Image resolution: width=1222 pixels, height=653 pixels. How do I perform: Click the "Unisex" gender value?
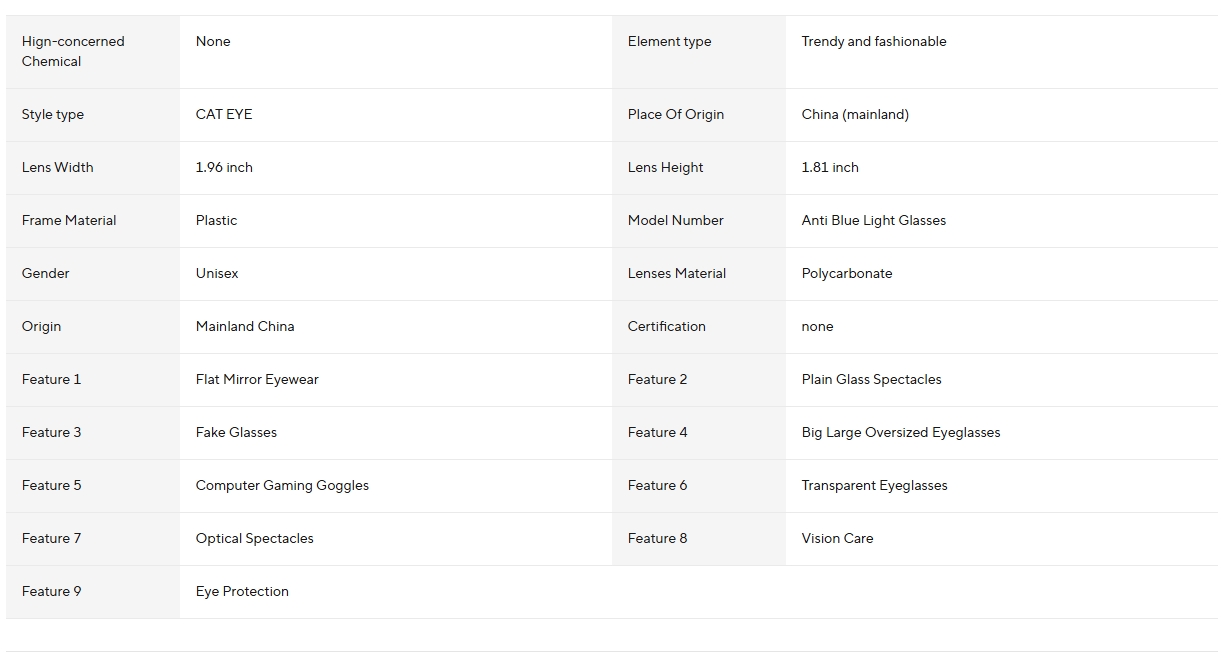pos(217,274)
